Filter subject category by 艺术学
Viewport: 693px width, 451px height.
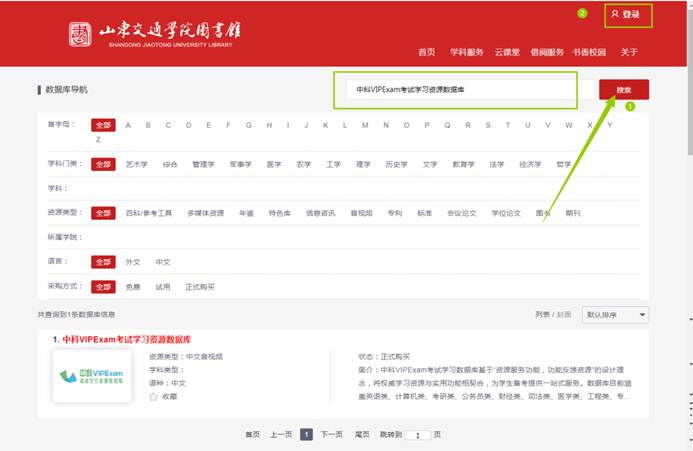pyautogui.click(x=137, y=164)
